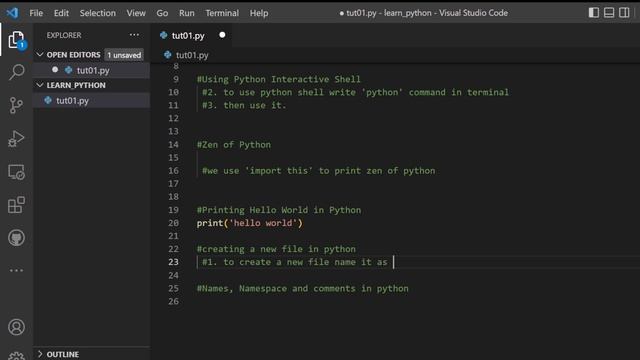Click the Python file icon in breadcrumb
The height and width of the screenshot is (360, 640).
tap(167, 55)
